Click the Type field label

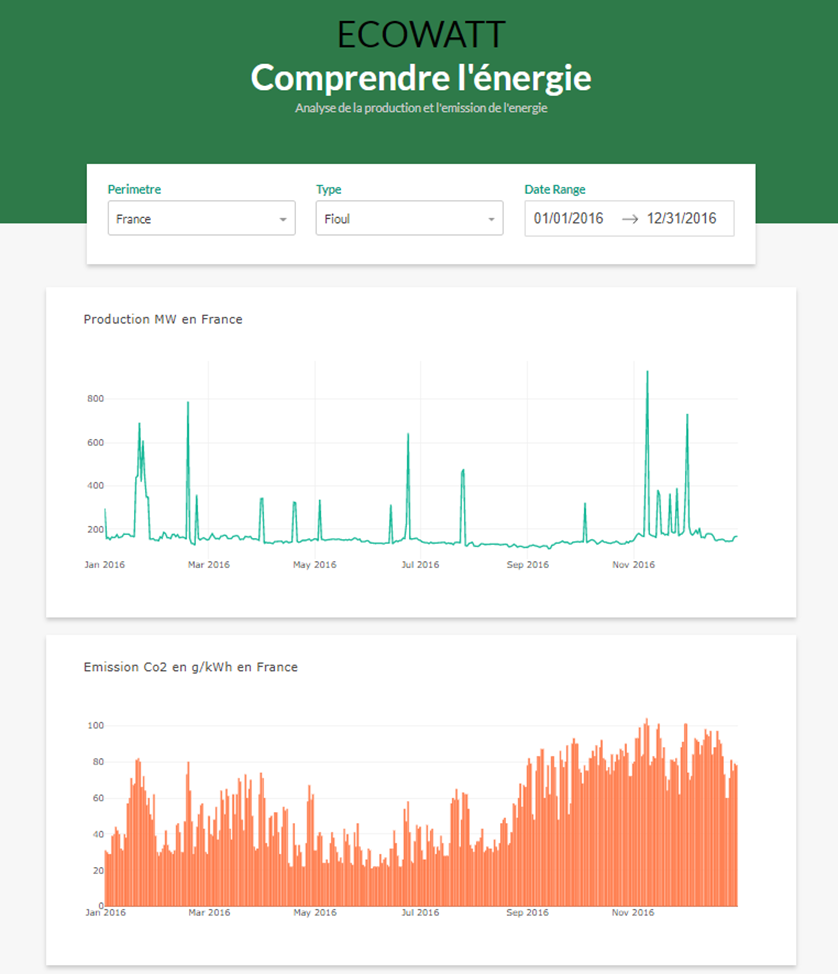pos(328,189)
